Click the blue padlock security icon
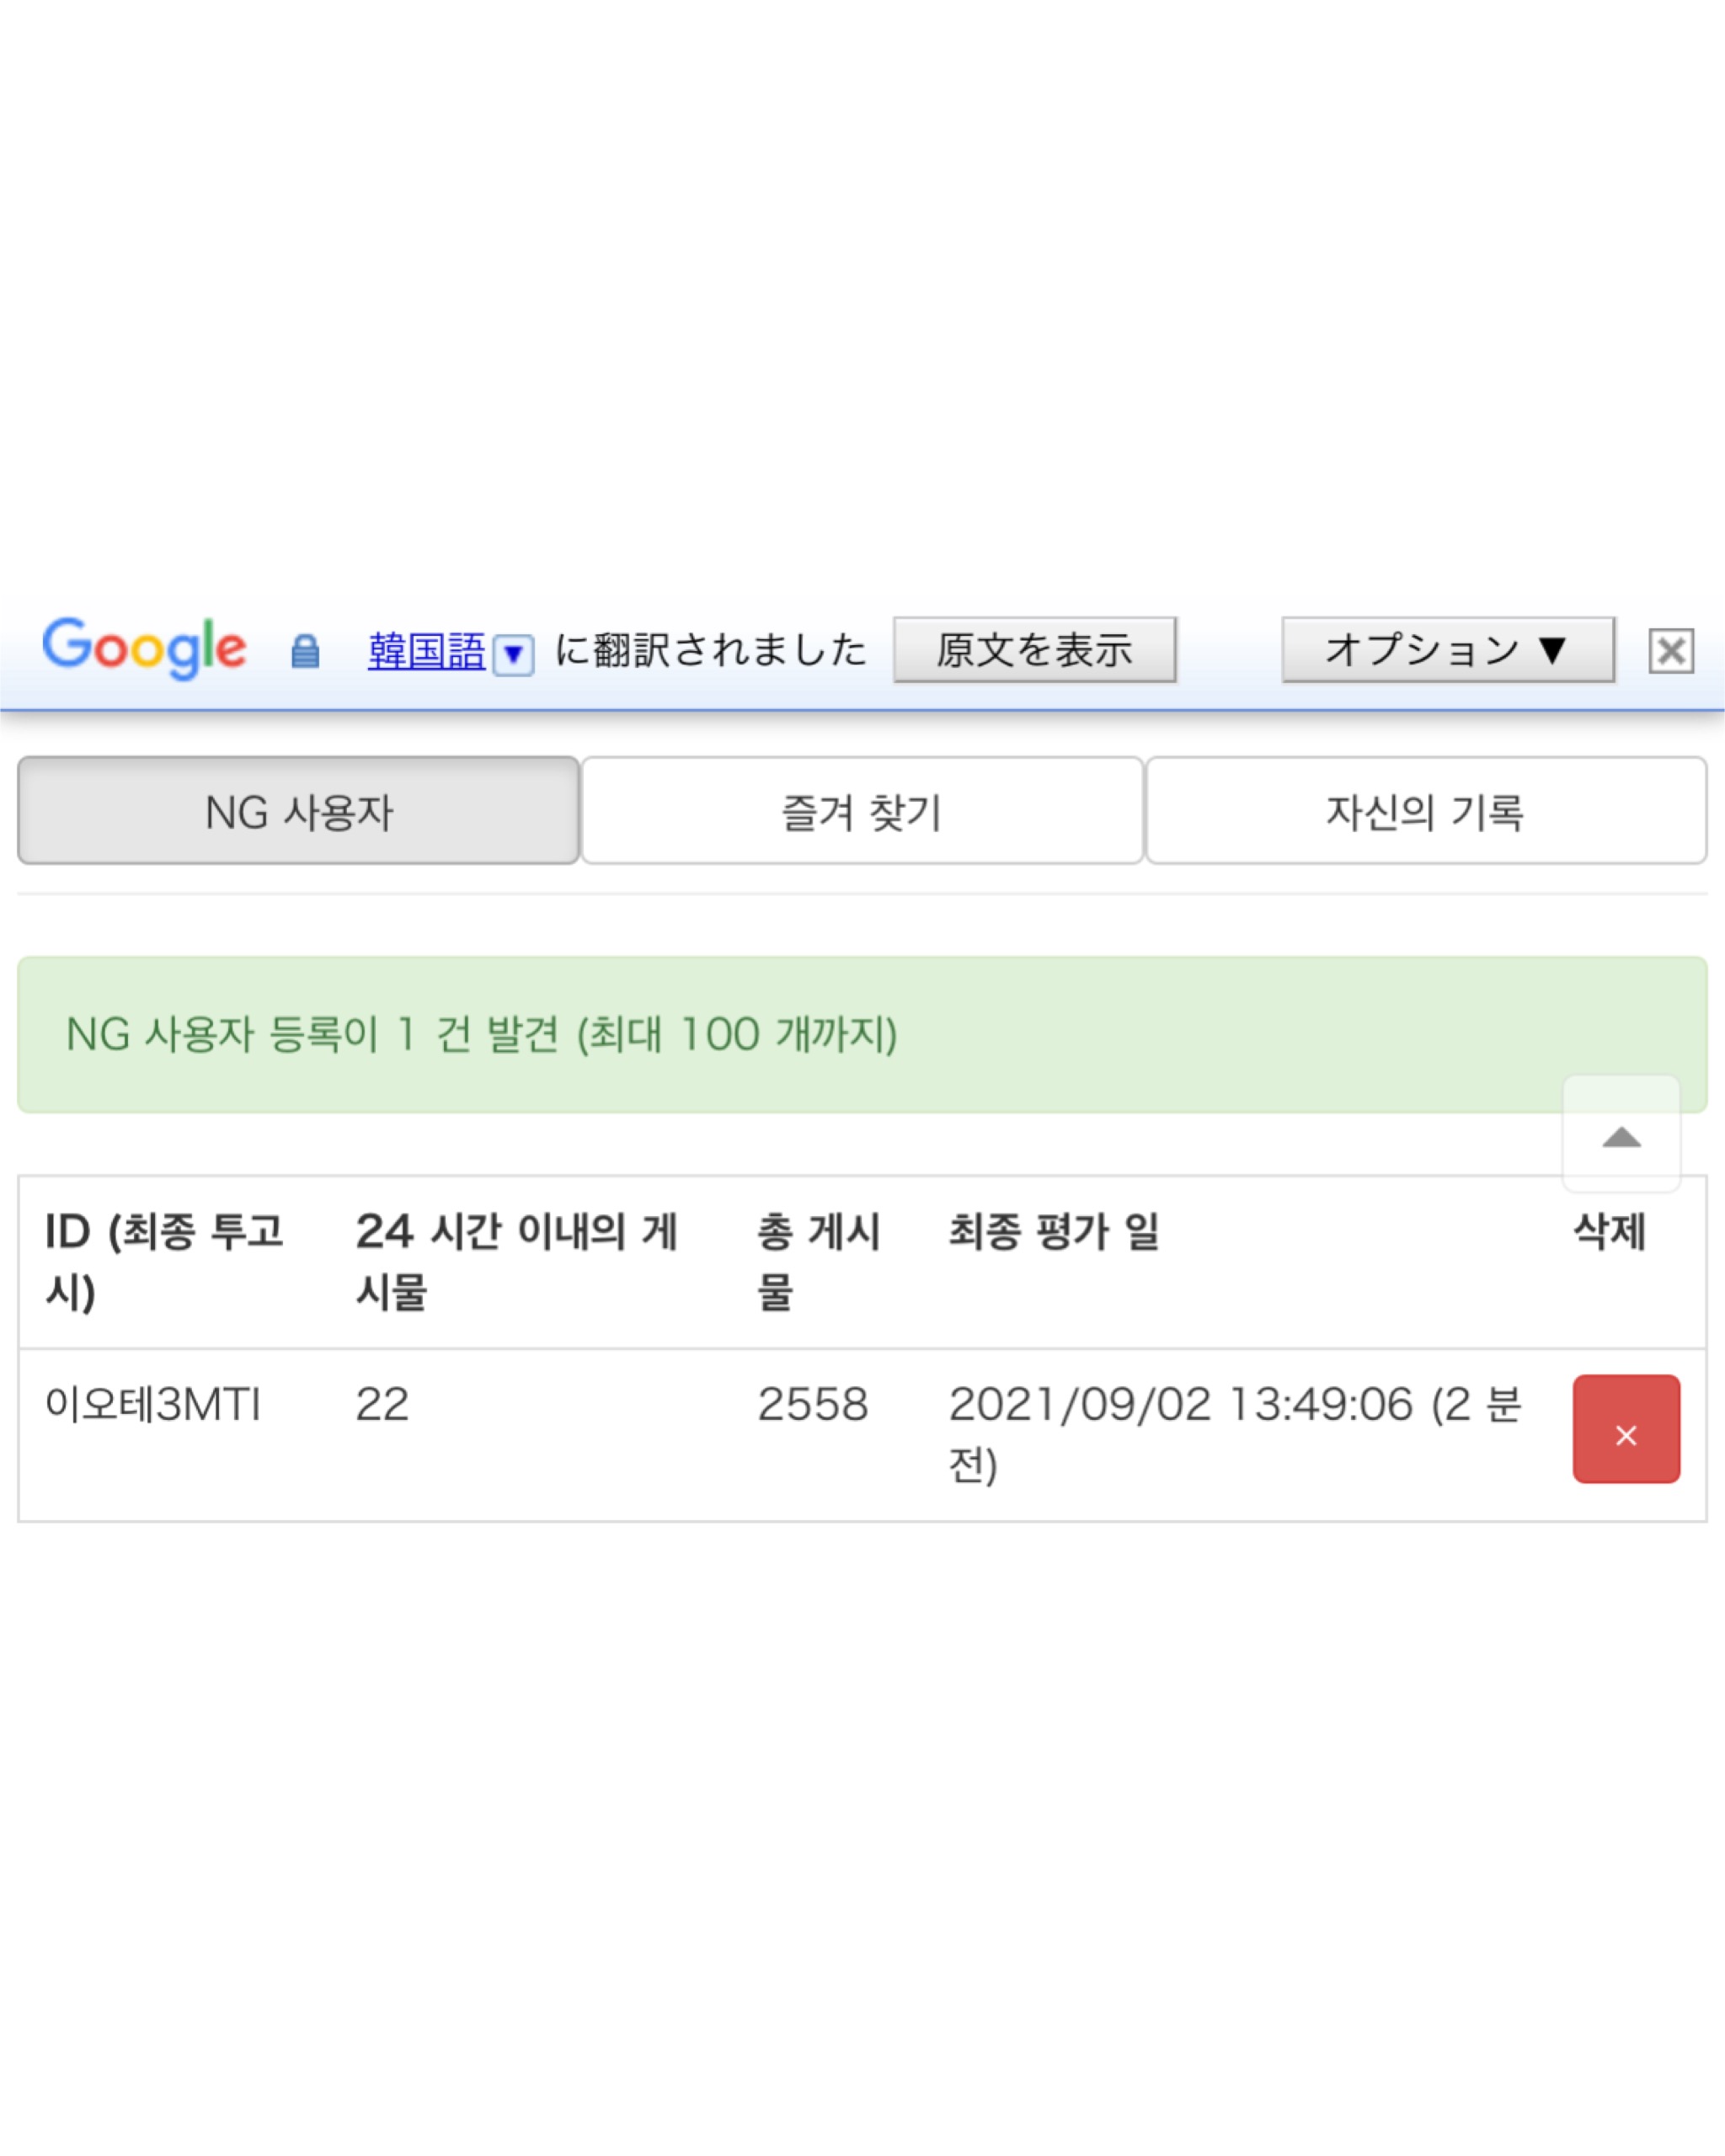 [x=305, y=651]
